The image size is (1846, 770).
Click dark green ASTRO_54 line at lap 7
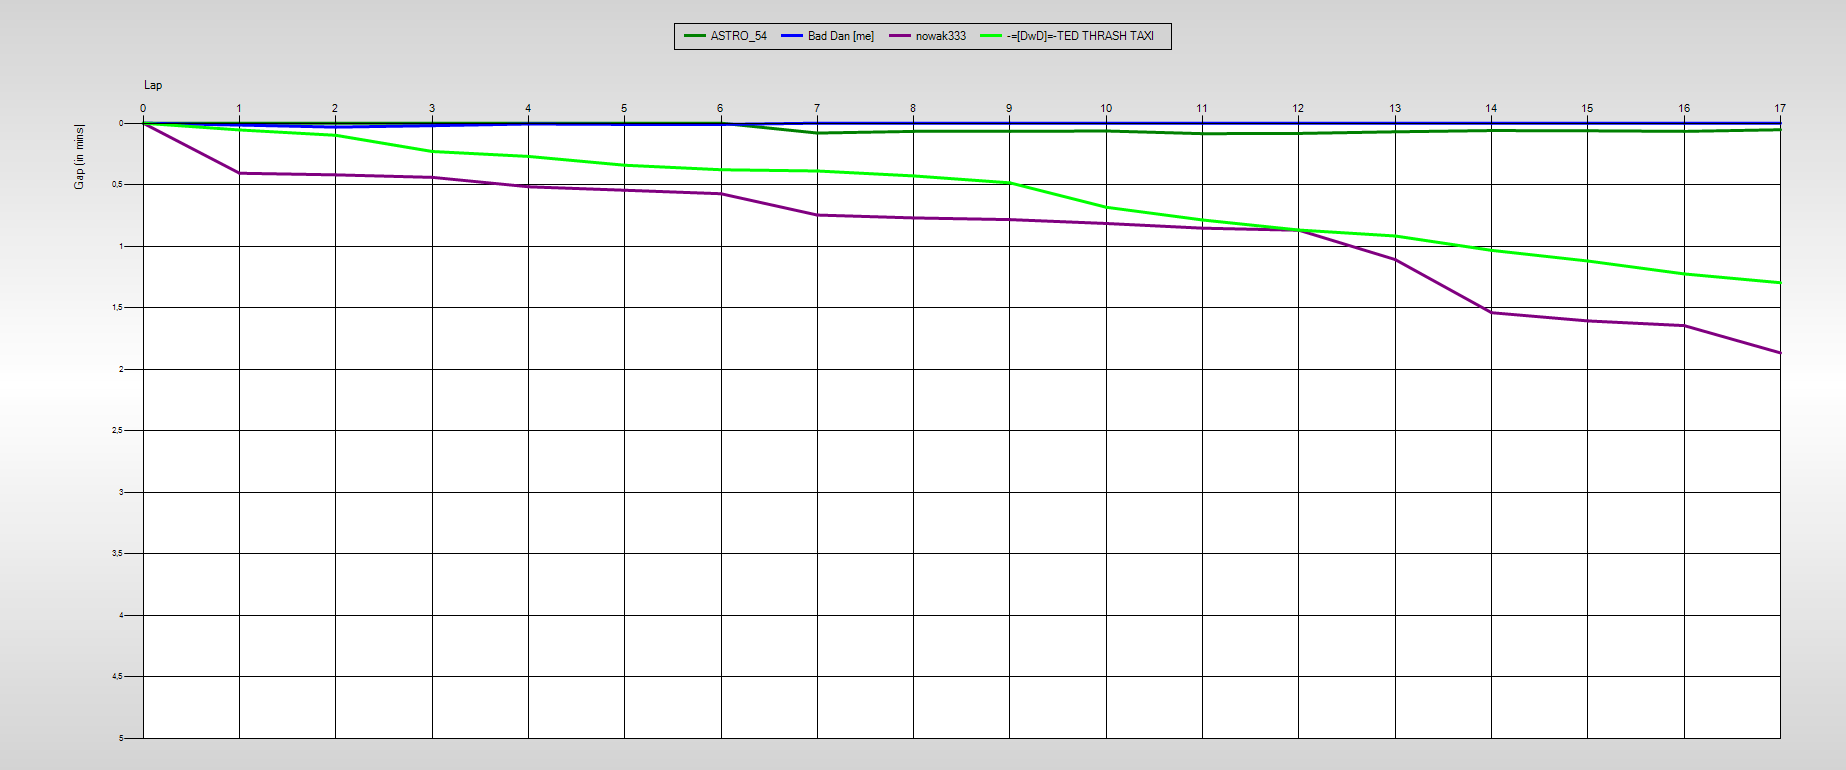point(817,133)
